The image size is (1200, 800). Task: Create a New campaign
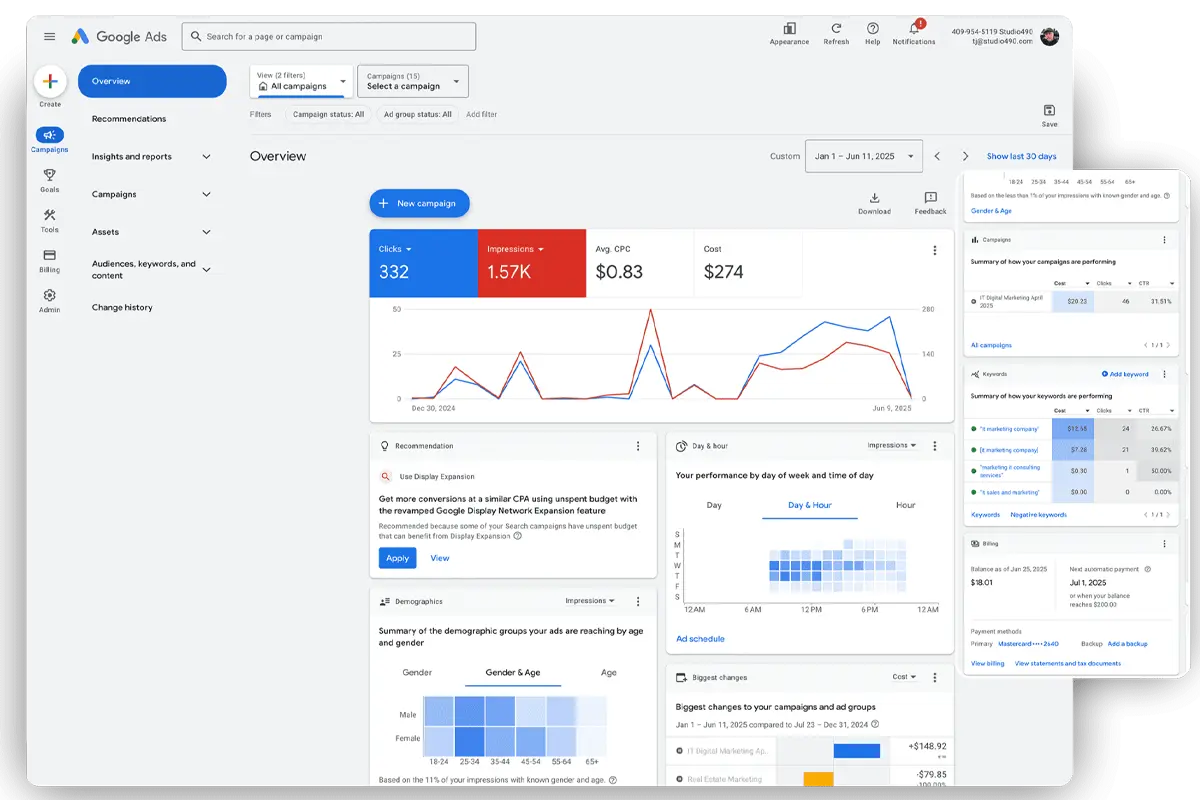(419, 202)
